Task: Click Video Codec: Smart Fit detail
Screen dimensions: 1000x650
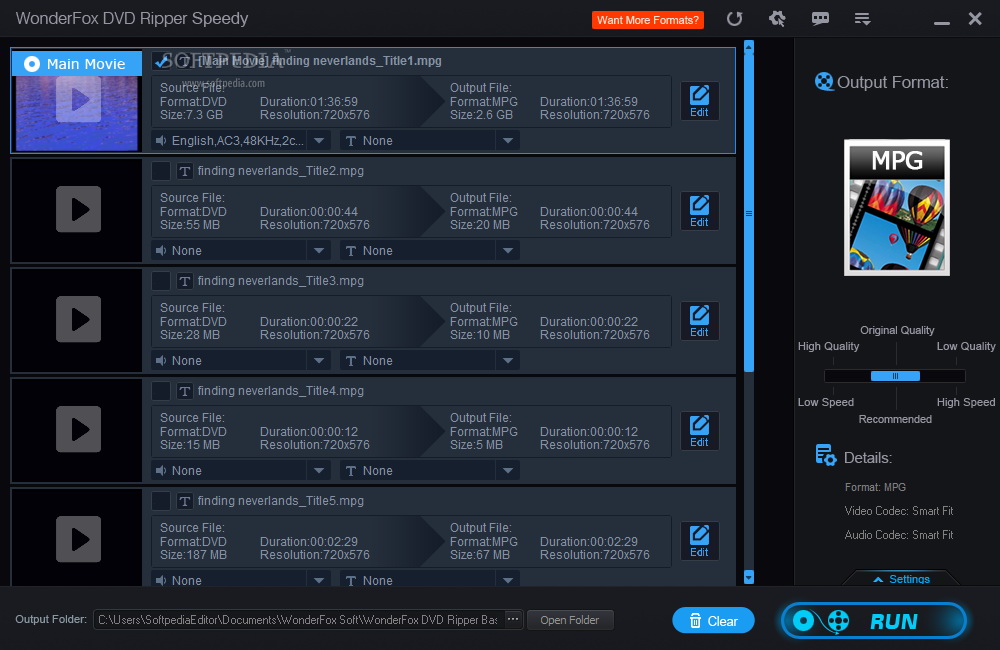Action: pos(899,511)
